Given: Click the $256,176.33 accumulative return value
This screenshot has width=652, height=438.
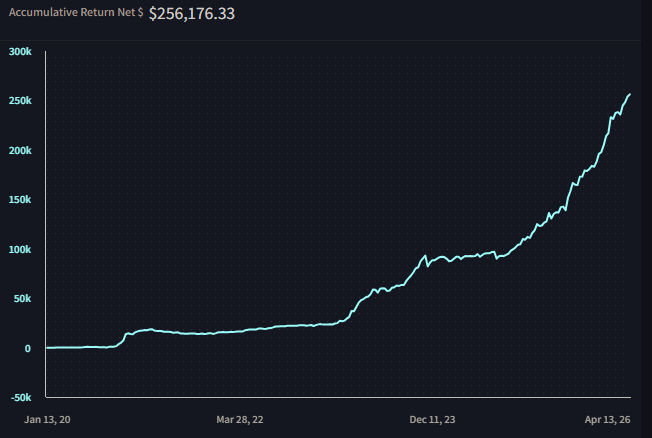Looking at the screenshot, I should pos(192,13).
